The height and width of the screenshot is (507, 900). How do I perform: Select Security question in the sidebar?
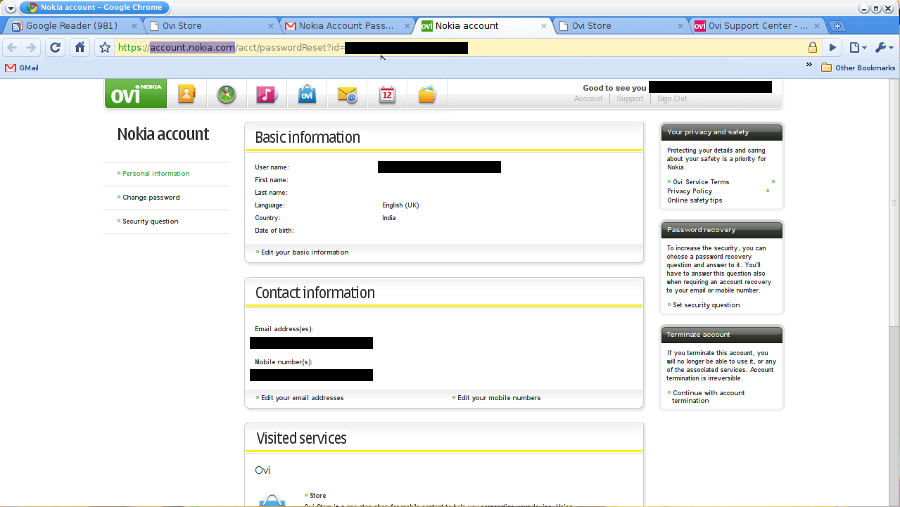(150, 222)
